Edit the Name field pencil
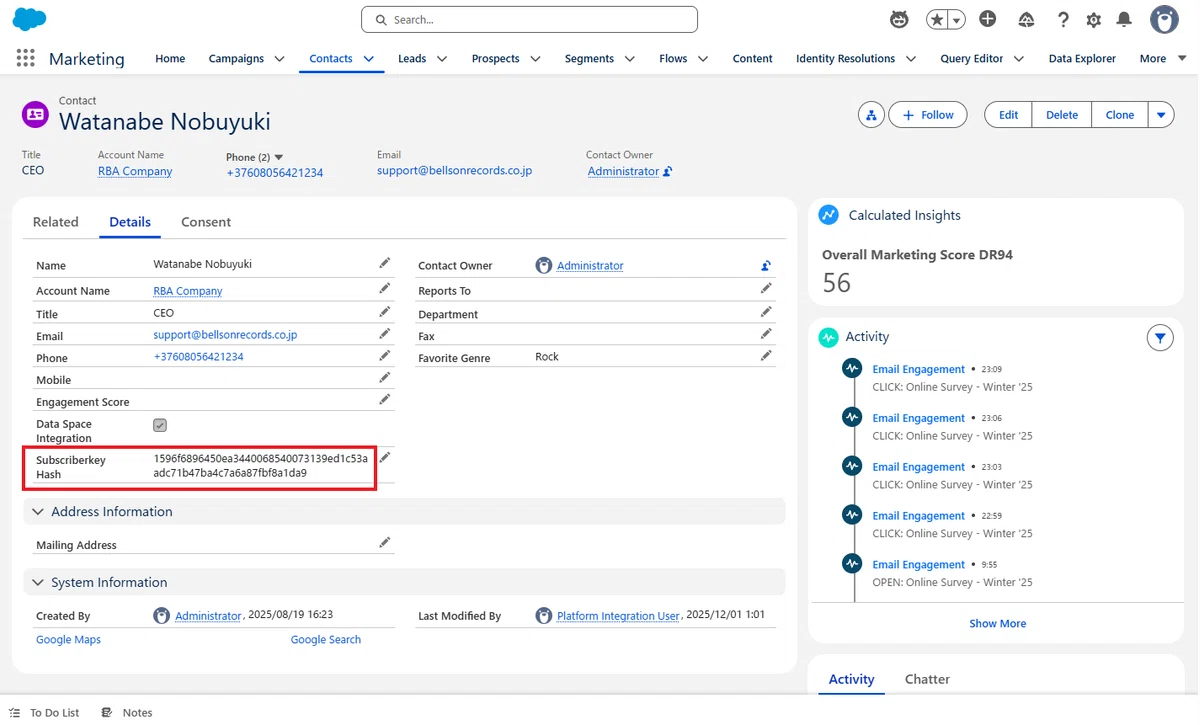The image size is (1200, 725). (384, 263)
